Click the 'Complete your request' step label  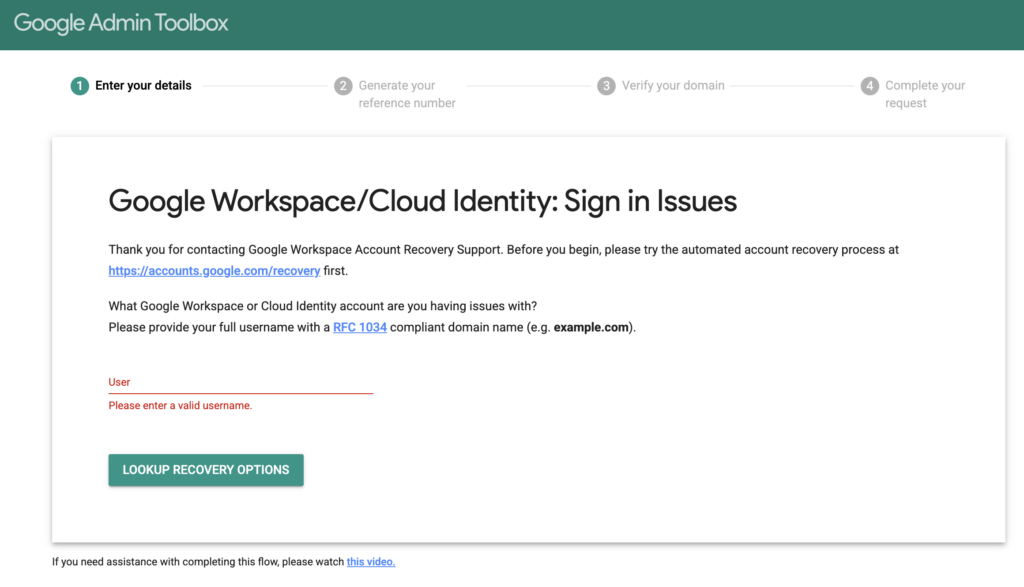925,94
